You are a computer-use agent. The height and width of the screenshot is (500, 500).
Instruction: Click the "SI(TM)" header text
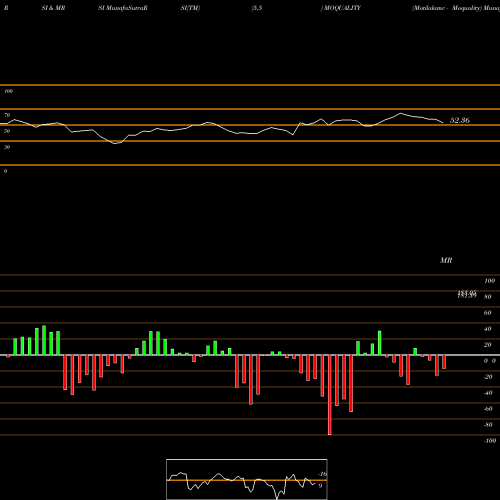coord(190,8)
